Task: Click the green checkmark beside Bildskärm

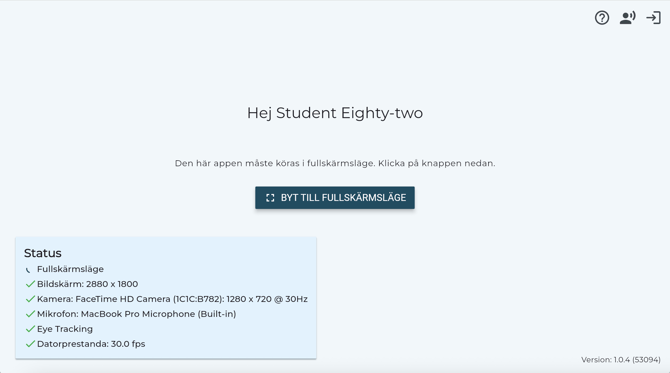Action: [30, 284]
